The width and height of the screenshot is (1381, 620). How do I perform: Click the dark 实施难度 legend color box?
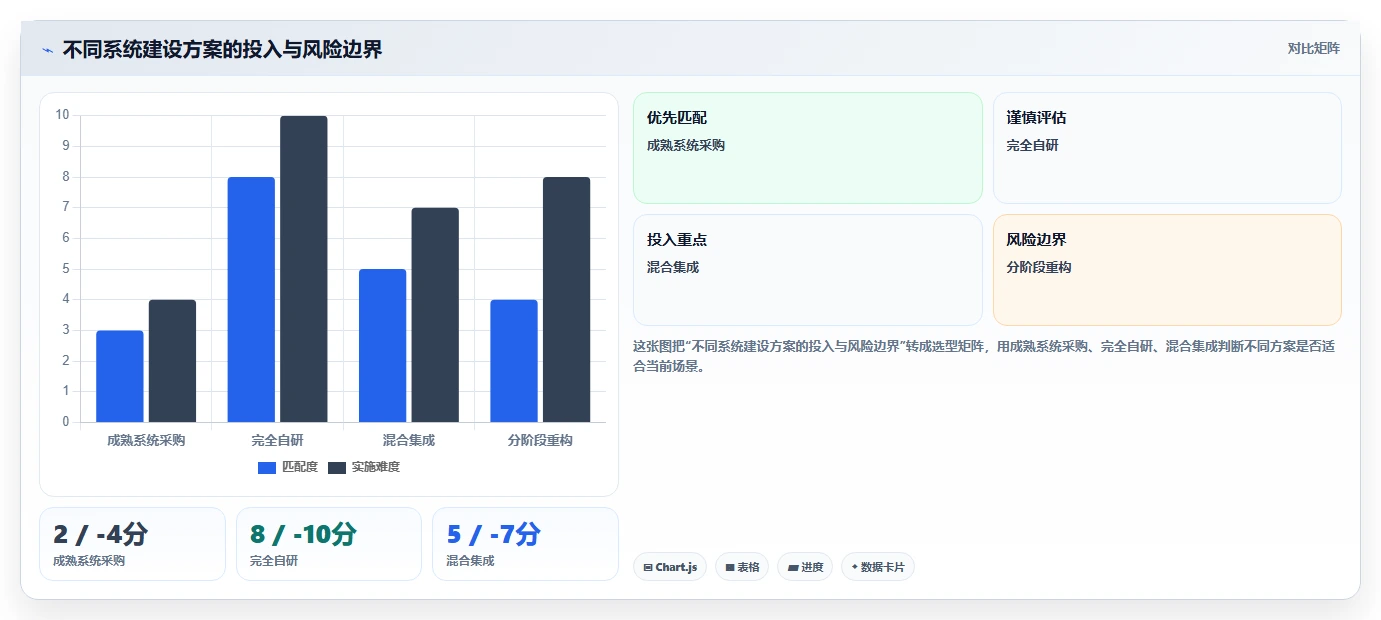pos(337,468)
